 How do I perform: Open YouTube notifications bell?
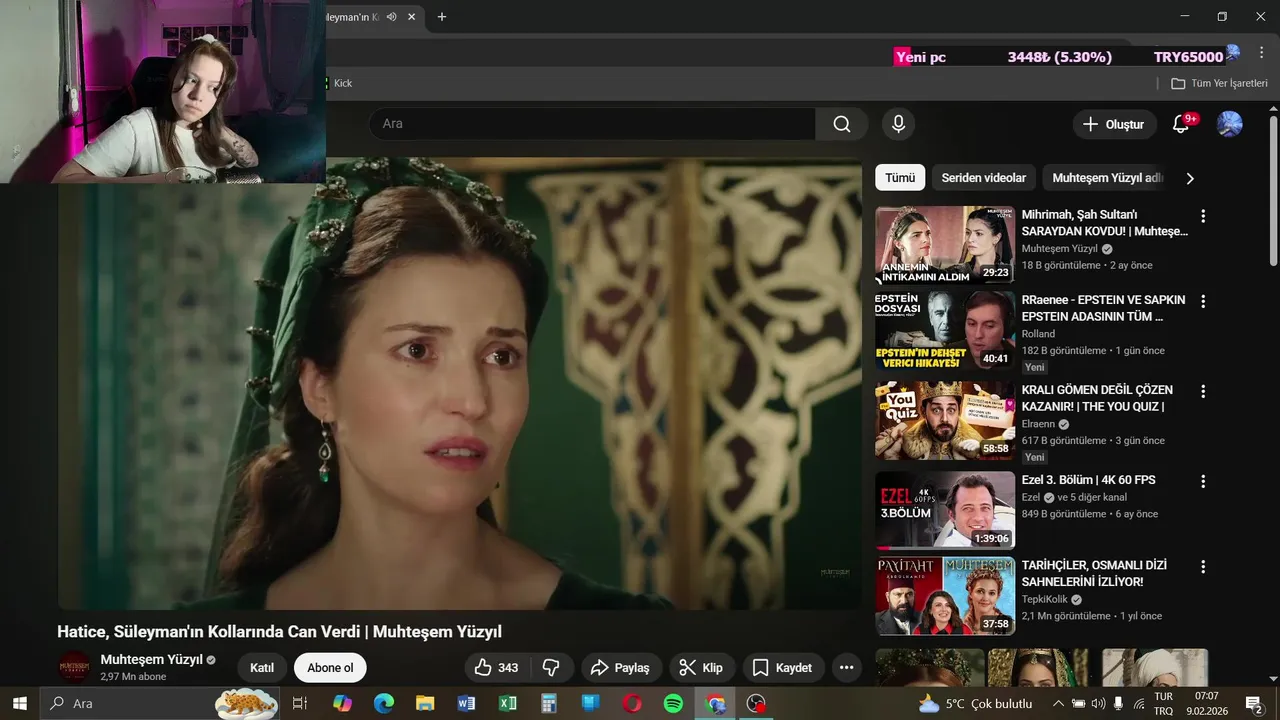[x=1181, y=124]
